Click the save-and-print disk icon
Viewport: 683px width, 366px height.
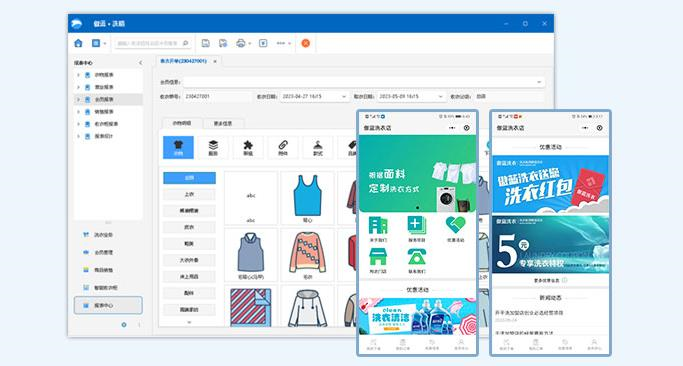point(223,43)
